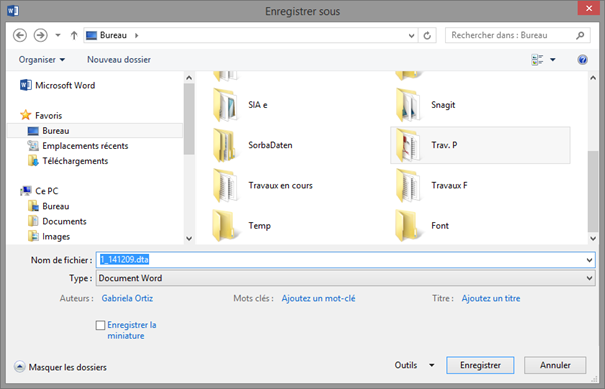The image size is (605, 389).
Task: Select the Travaux en cours folder icon
Action: click(225, 186)
